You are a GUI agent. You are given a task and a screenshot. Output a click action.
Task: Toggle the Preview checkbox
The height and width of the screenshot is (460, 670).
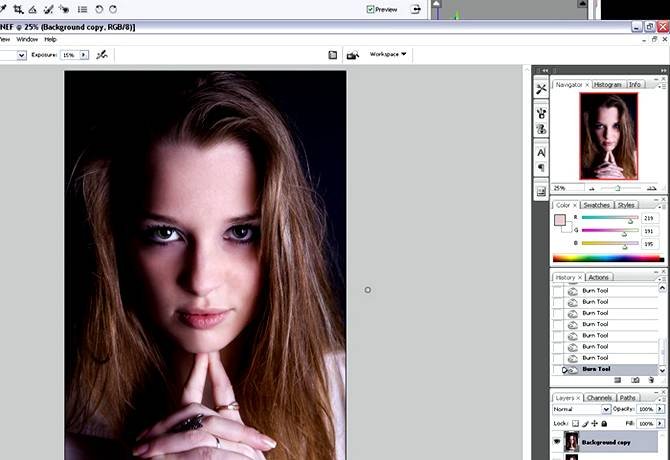tap(371, 9)
